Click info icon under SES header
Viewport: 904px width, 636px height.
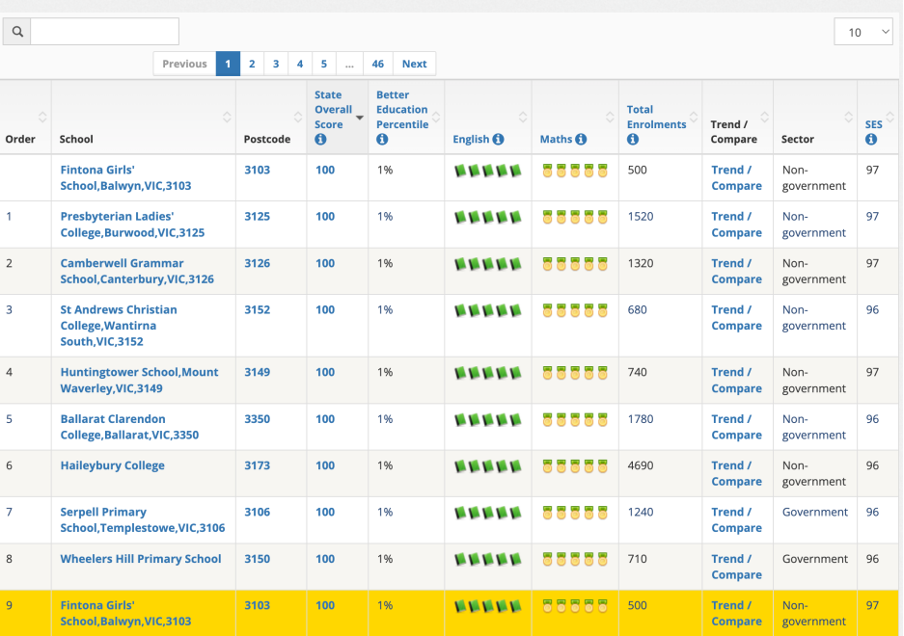pyautogui.click(x=871, y=140)
